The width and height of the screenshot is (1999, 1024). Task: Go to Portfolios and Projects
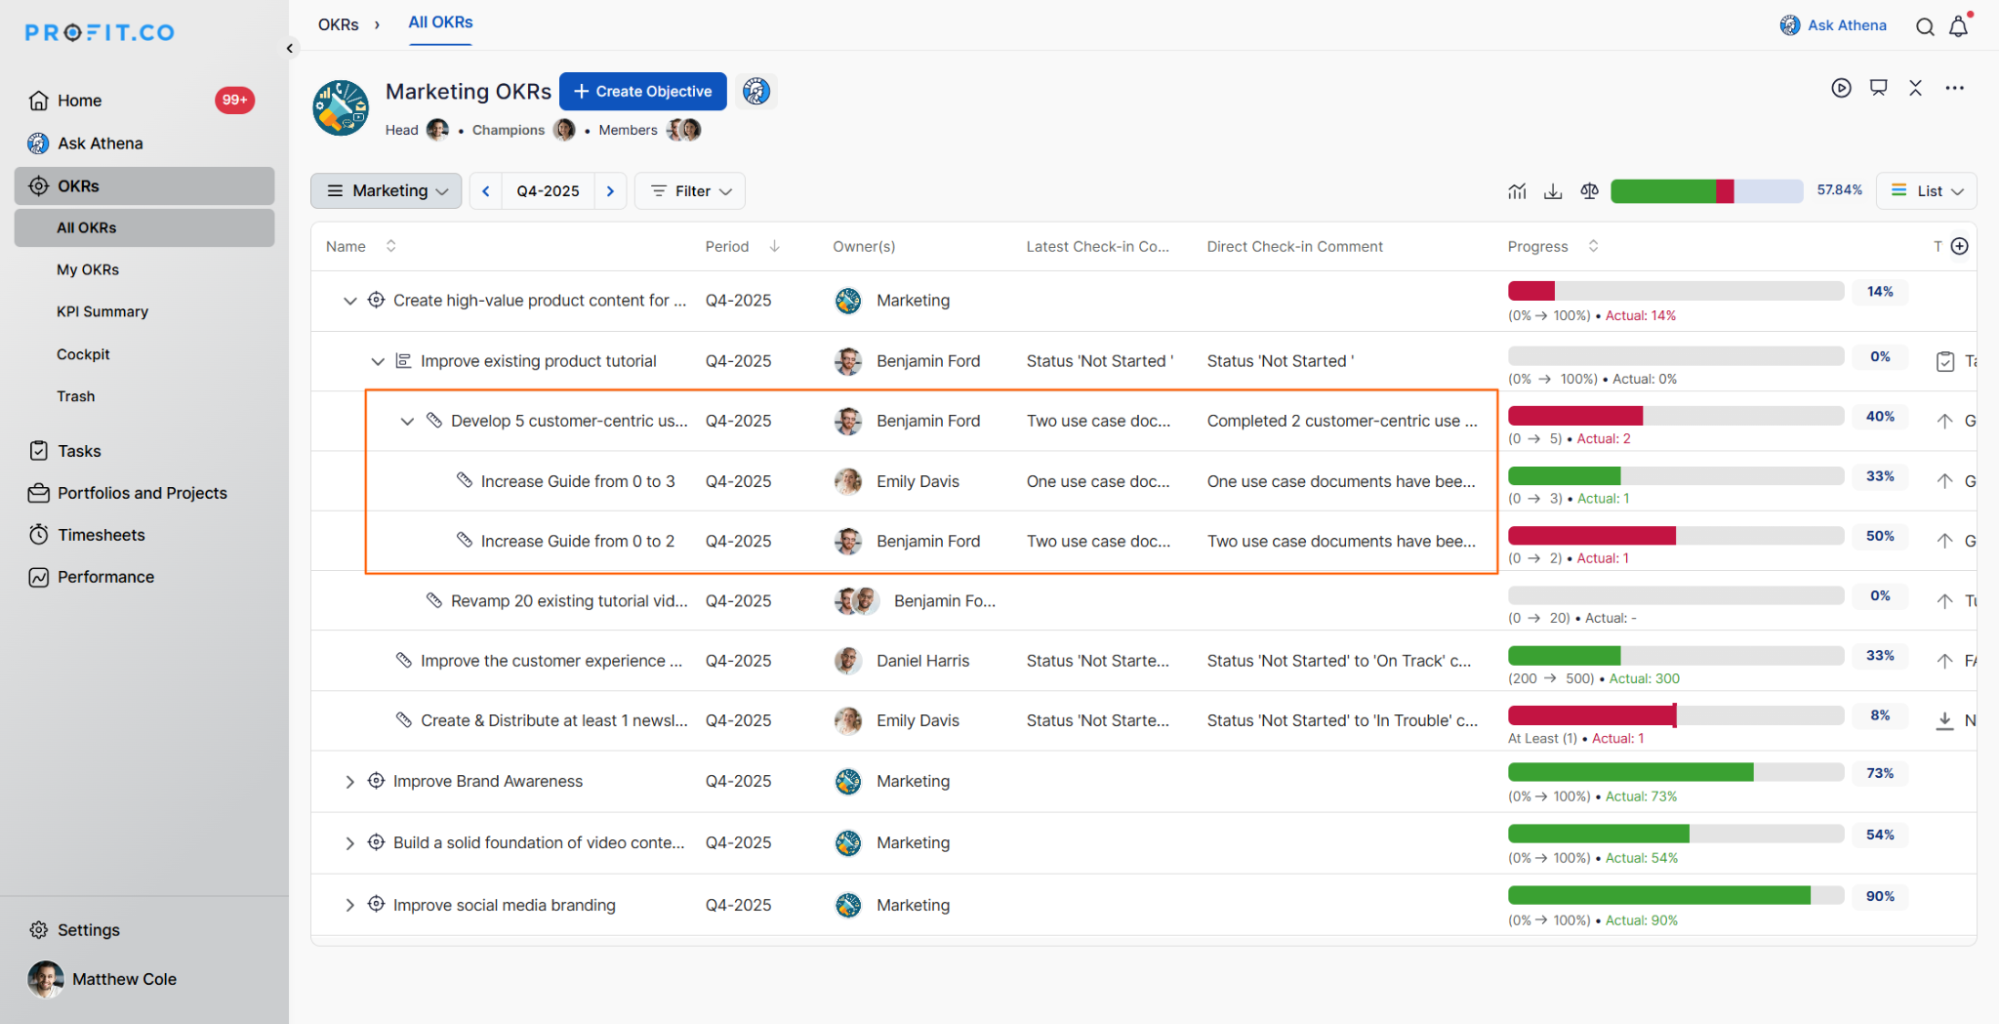[142, 493]
